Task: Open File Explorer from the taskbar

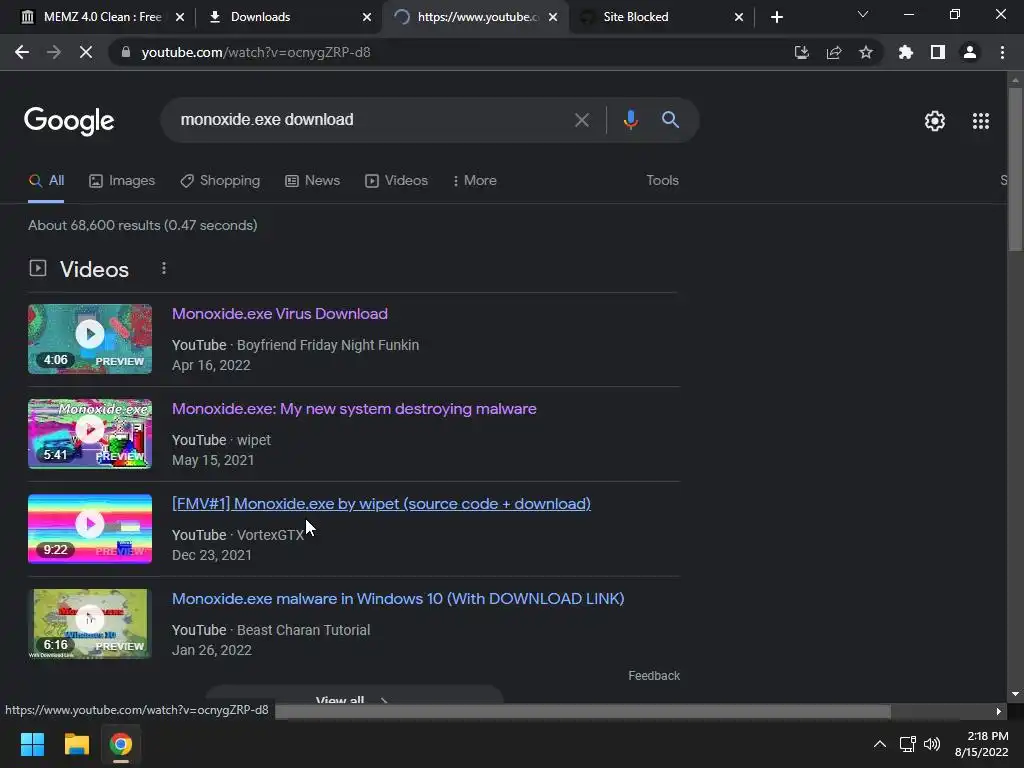Action: [x=76, y=744]
